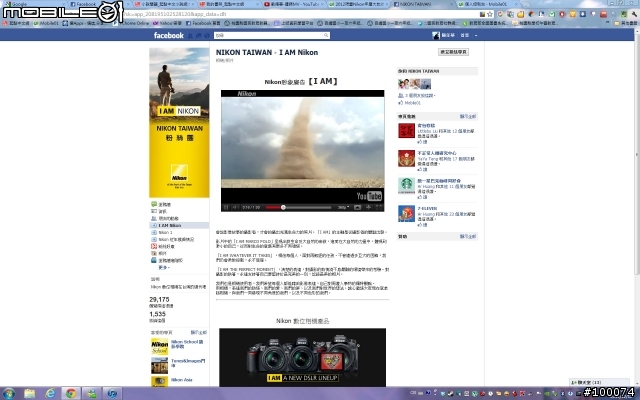Open the I AM Nikon sidebar item
The width and height of the screenshot is (640, 400).
point(180,225)
